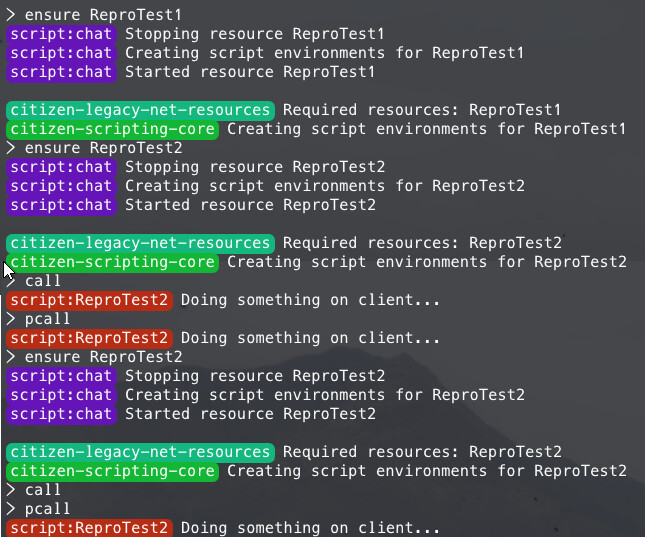The image size is (645, 537).
Task: Click the 'Started resource ReproTest1' log message
Action: tap(250, 72)
